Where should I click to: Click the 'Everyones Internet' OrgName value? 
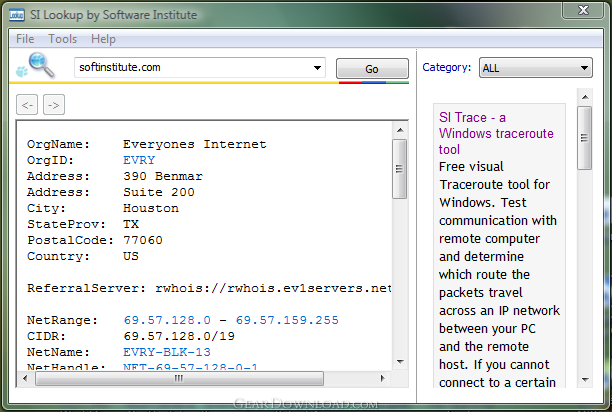(x=195, y=144)
